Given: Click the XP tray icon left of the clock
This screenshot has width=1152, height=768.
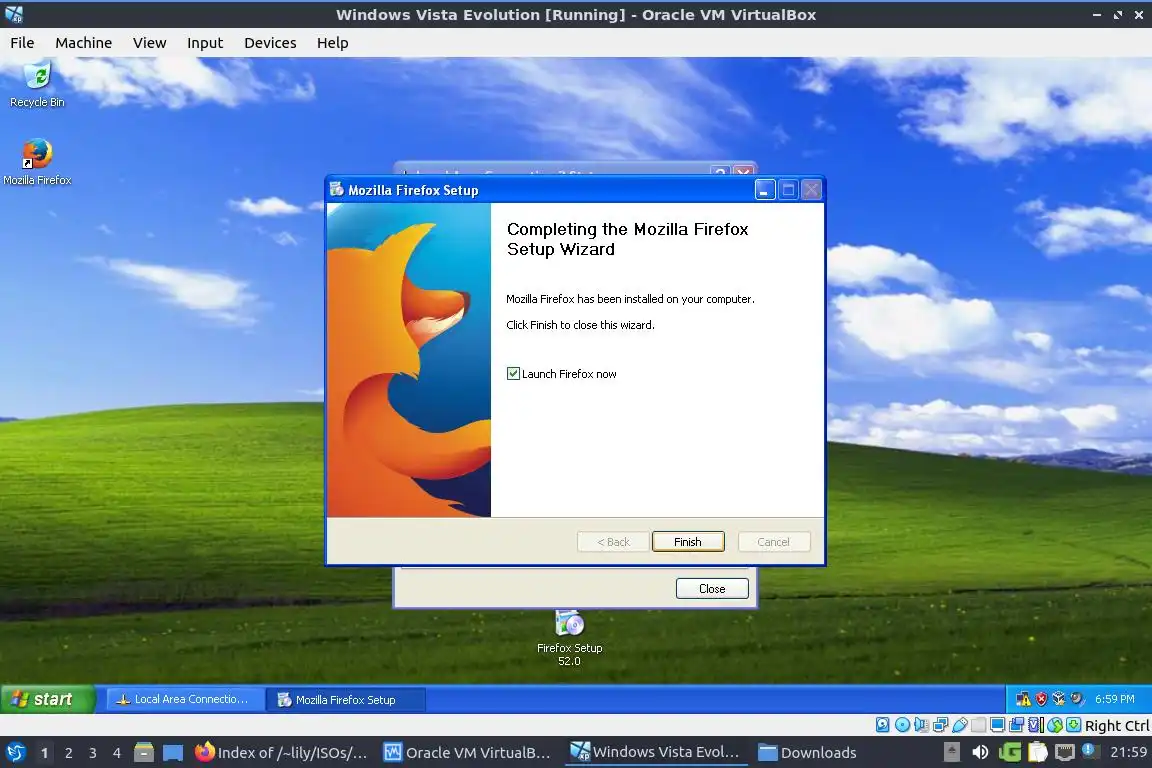Looking at the screenshot, I should [1077, 699].
